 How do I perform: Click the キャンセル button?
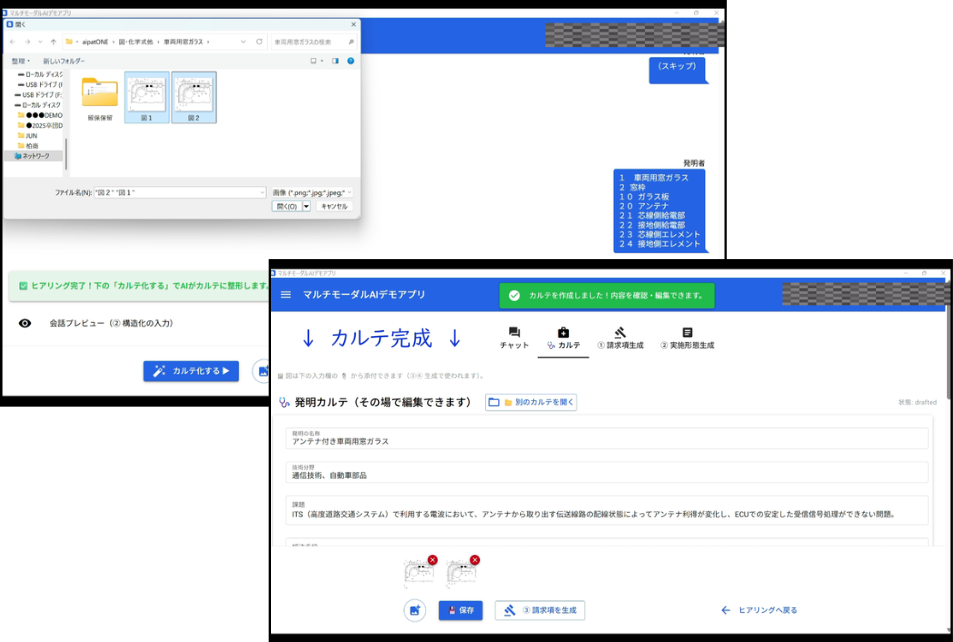[334, 207]
